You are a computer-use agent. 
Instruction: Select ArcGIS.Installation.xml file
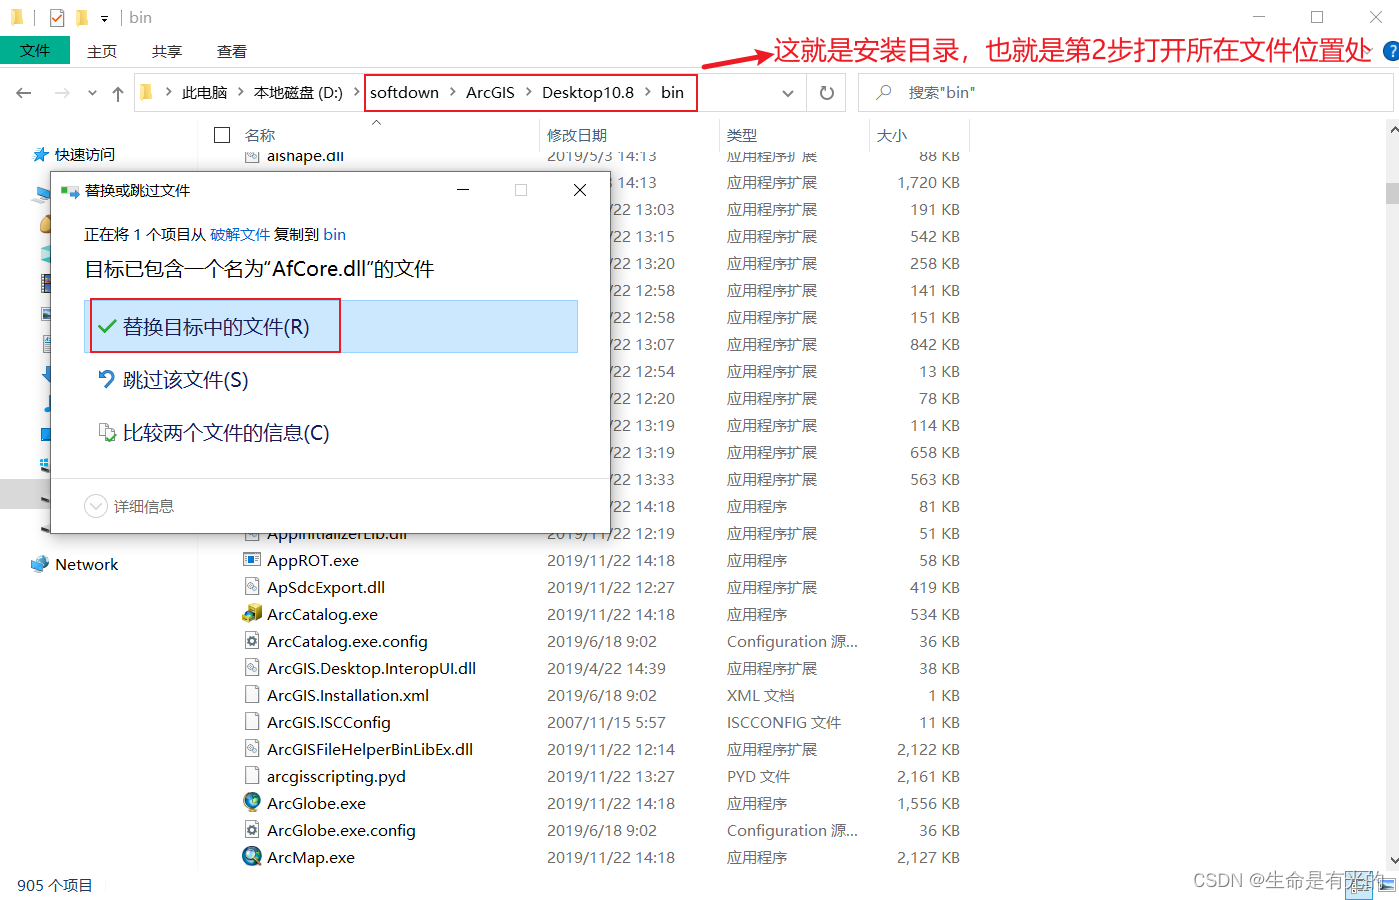pos(348,695)
